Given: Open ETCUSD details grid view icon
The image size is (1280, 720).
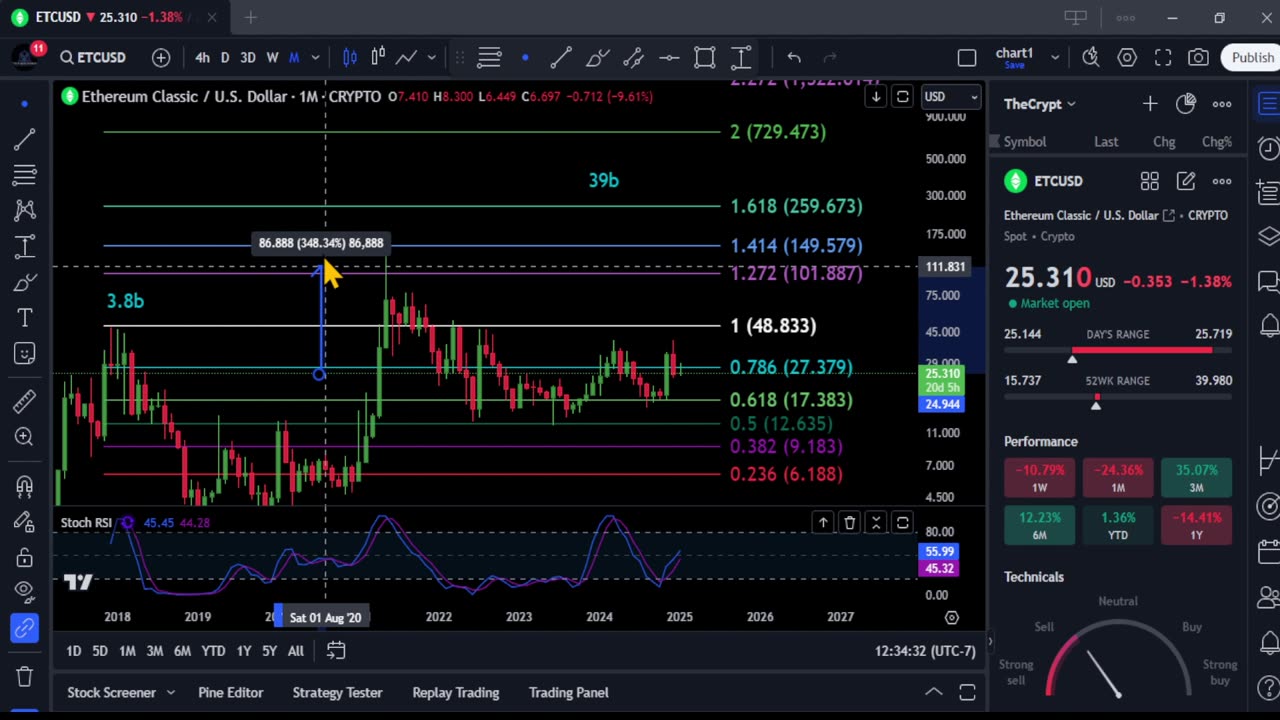Looking at the screenshot, I should [1150, 181].
